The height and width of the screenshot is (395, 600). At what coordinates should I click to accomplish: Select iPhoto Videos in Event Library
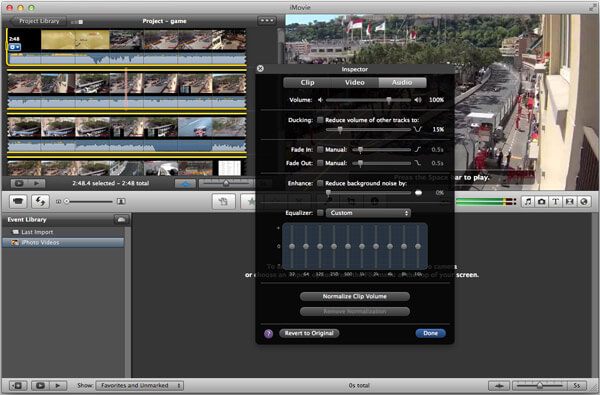tap(63, 243)
